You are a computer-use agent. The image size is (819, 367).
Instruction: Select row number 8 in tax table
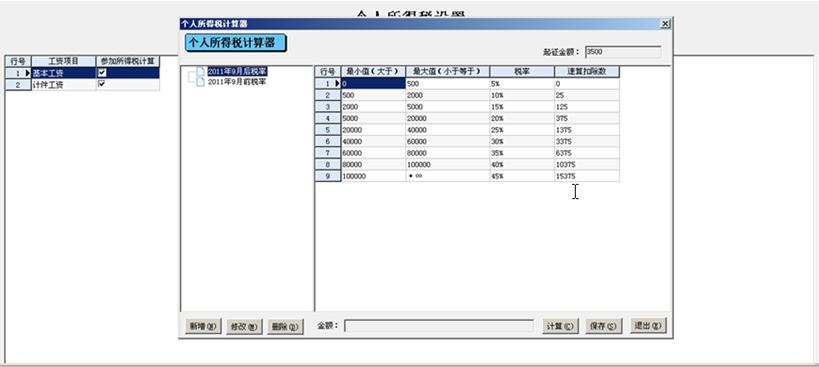click(x=328, y=164)
